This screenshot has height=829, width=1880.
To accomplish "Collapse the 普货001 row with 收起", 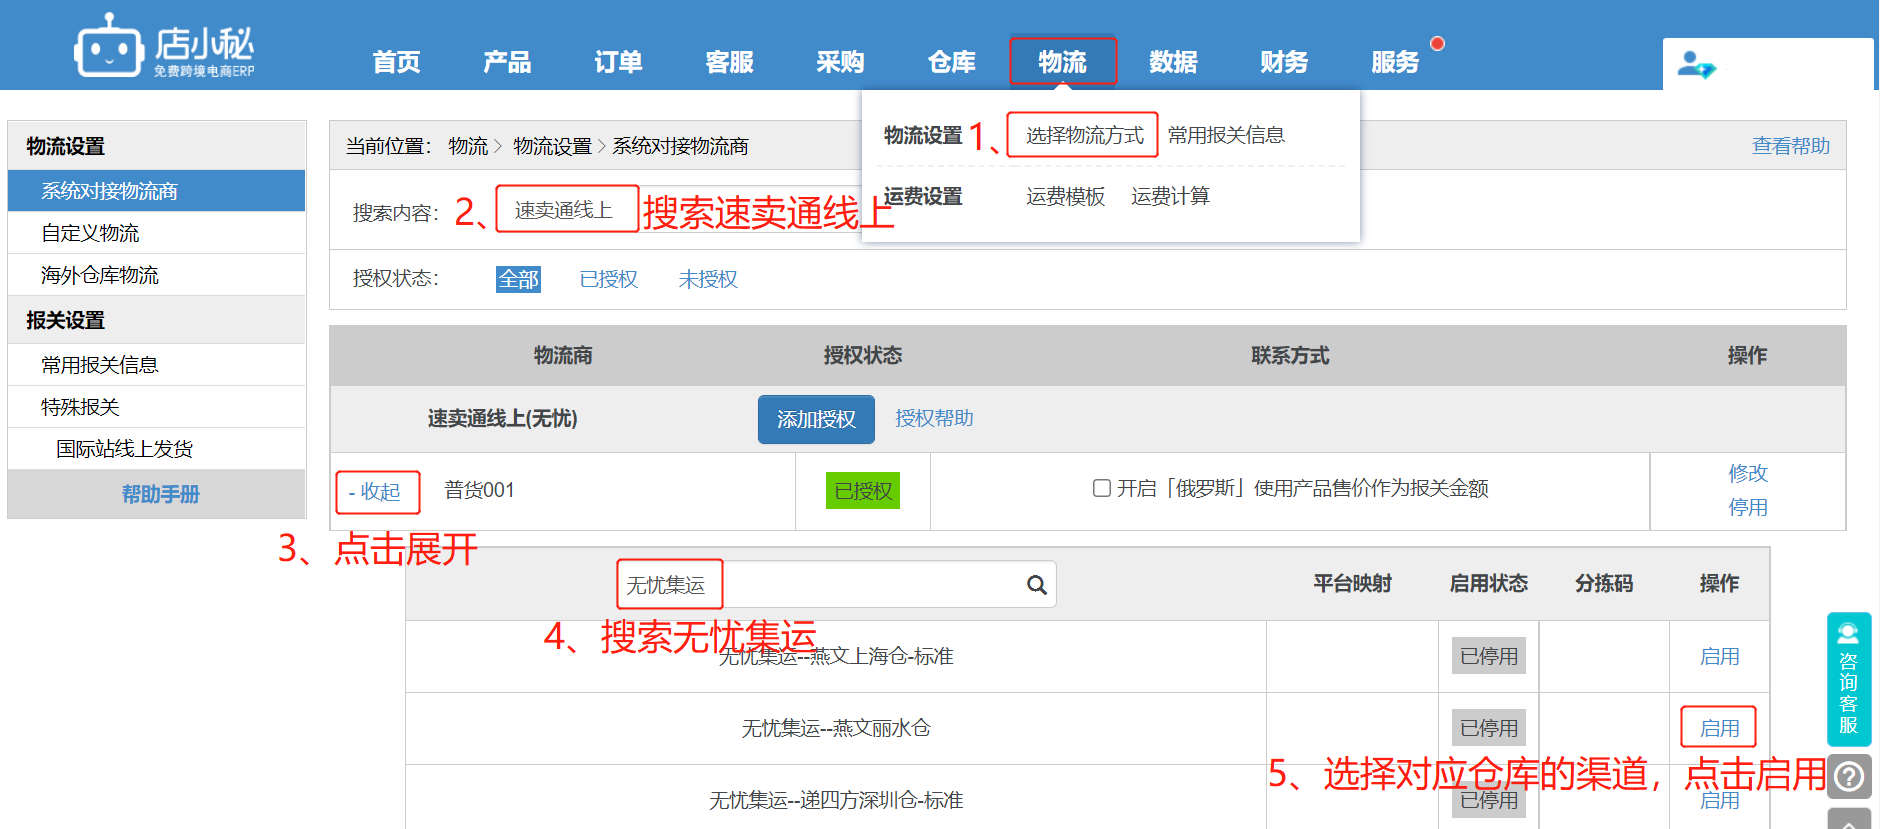I will (x=377, y=492).
